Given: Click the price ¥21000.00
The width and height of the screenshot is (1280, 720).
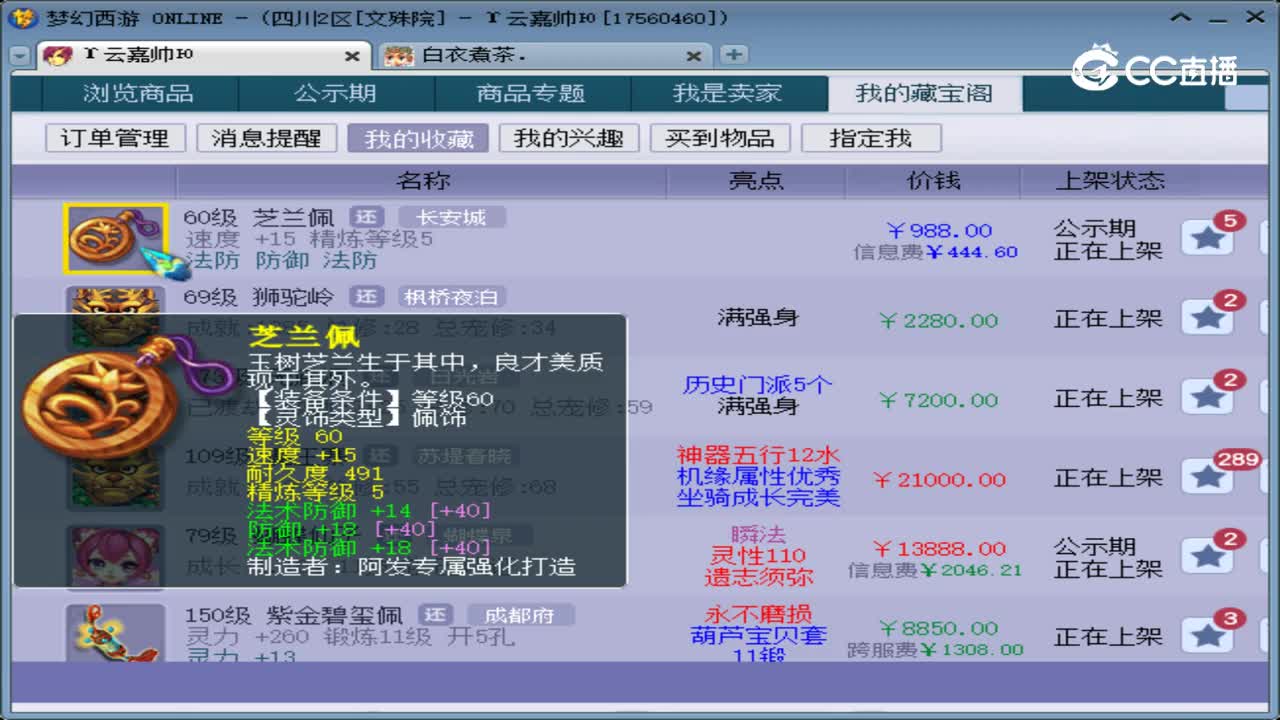Looking at the screenshot, I should click(939, 480).
